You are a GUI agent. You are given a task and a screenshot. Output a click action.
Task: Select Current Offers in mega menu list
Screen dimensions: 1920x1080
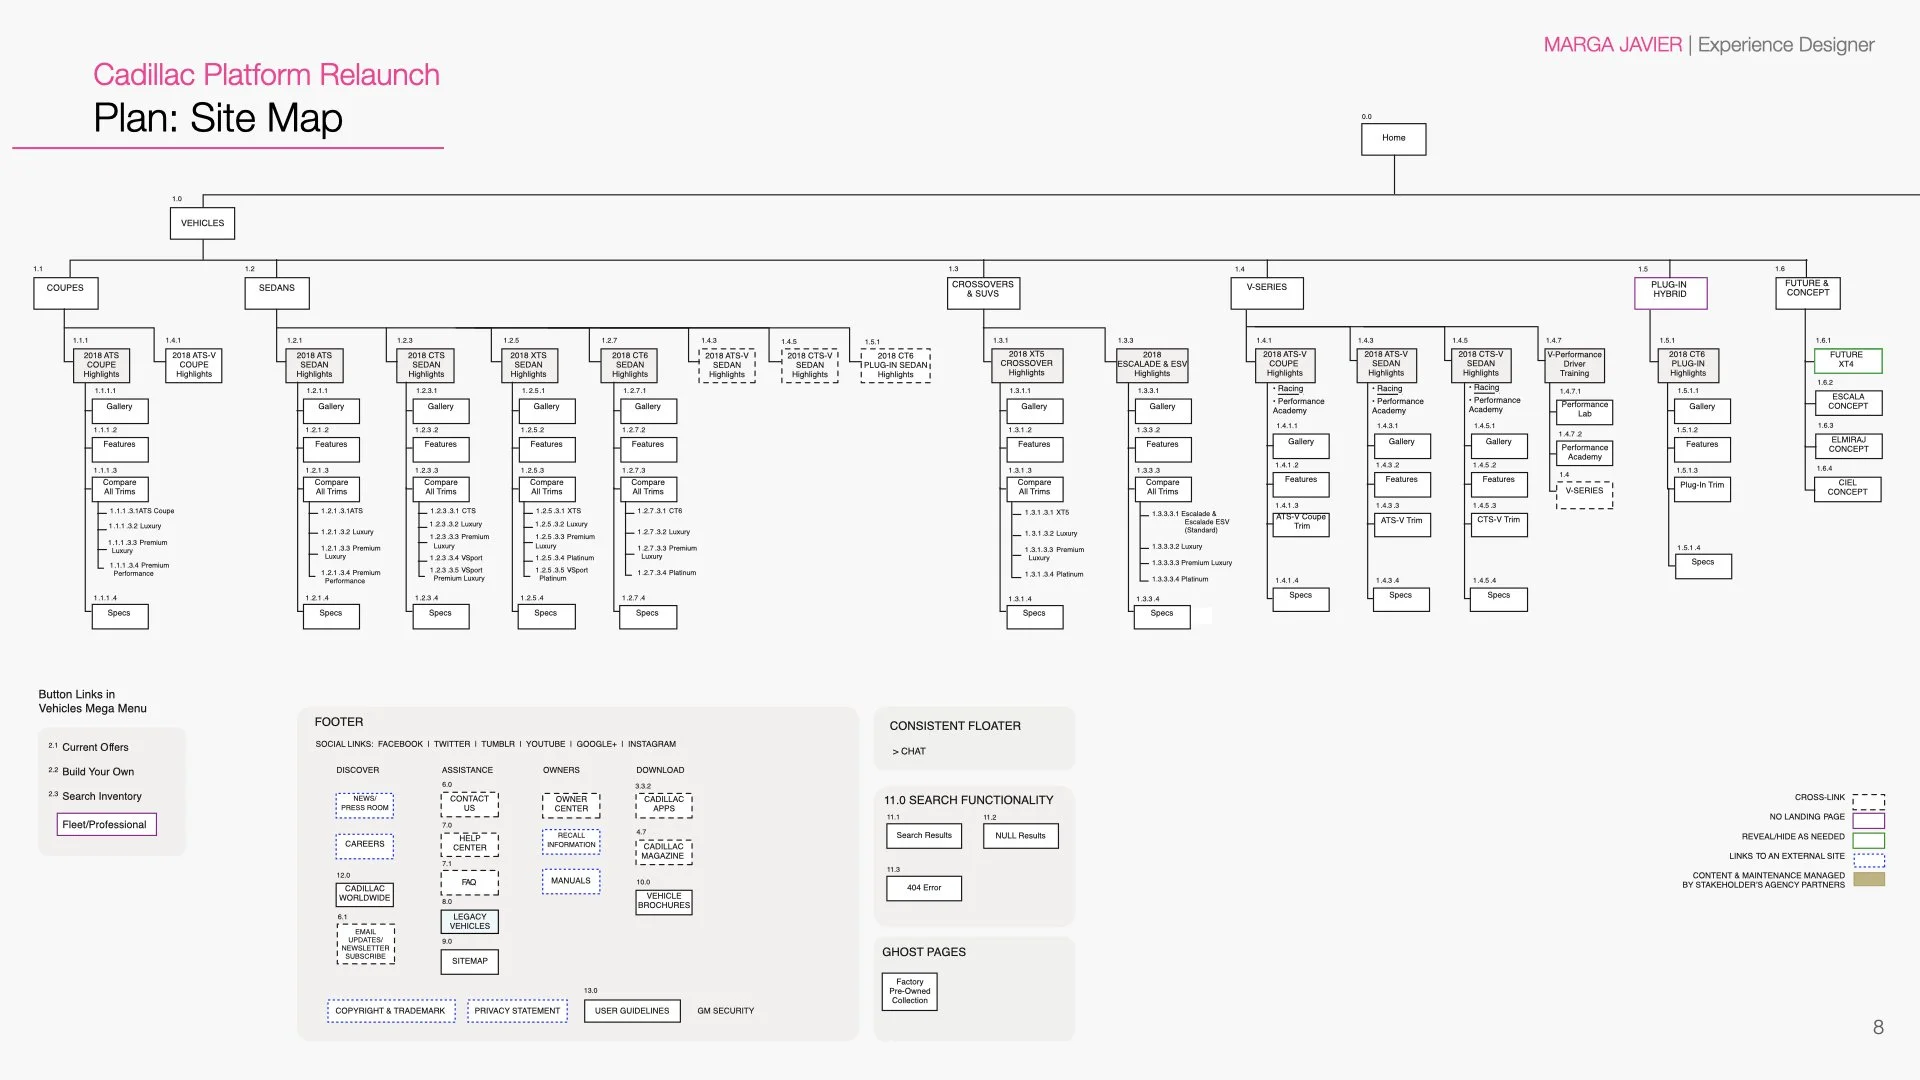(x=95, y=747)
